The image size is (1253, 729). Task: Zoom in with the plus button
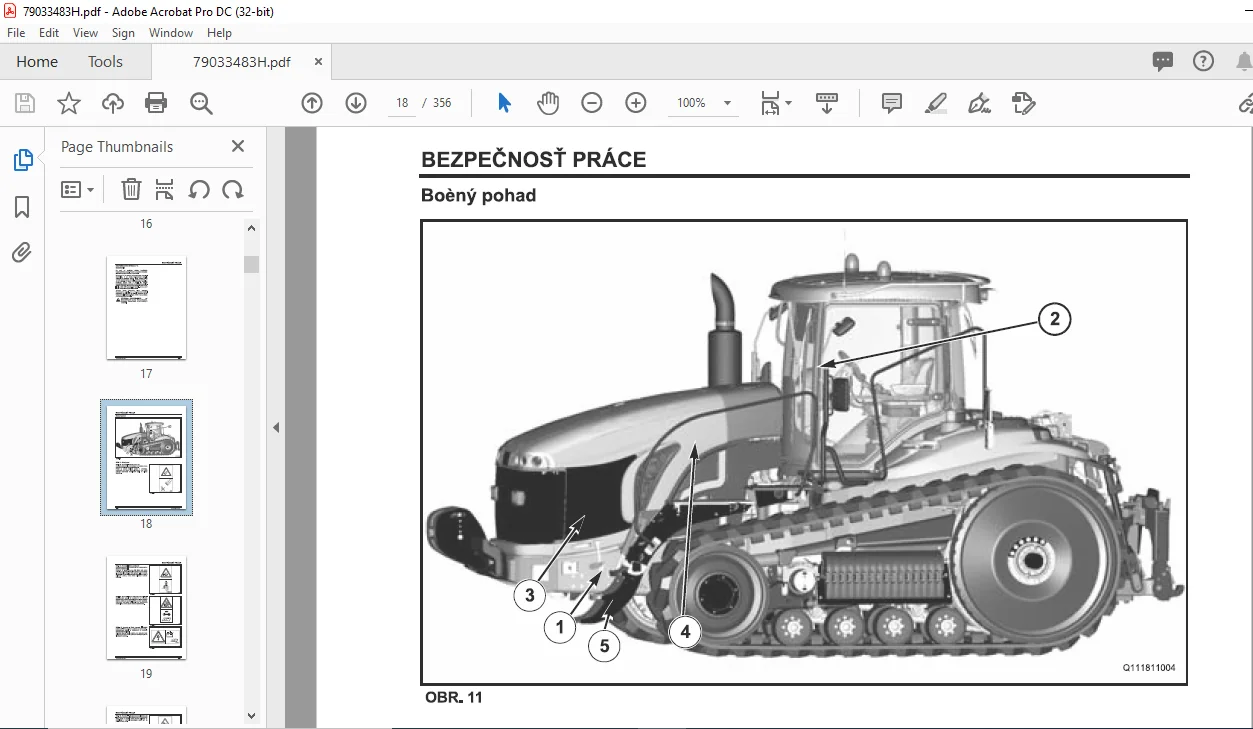tap(636, 103)
